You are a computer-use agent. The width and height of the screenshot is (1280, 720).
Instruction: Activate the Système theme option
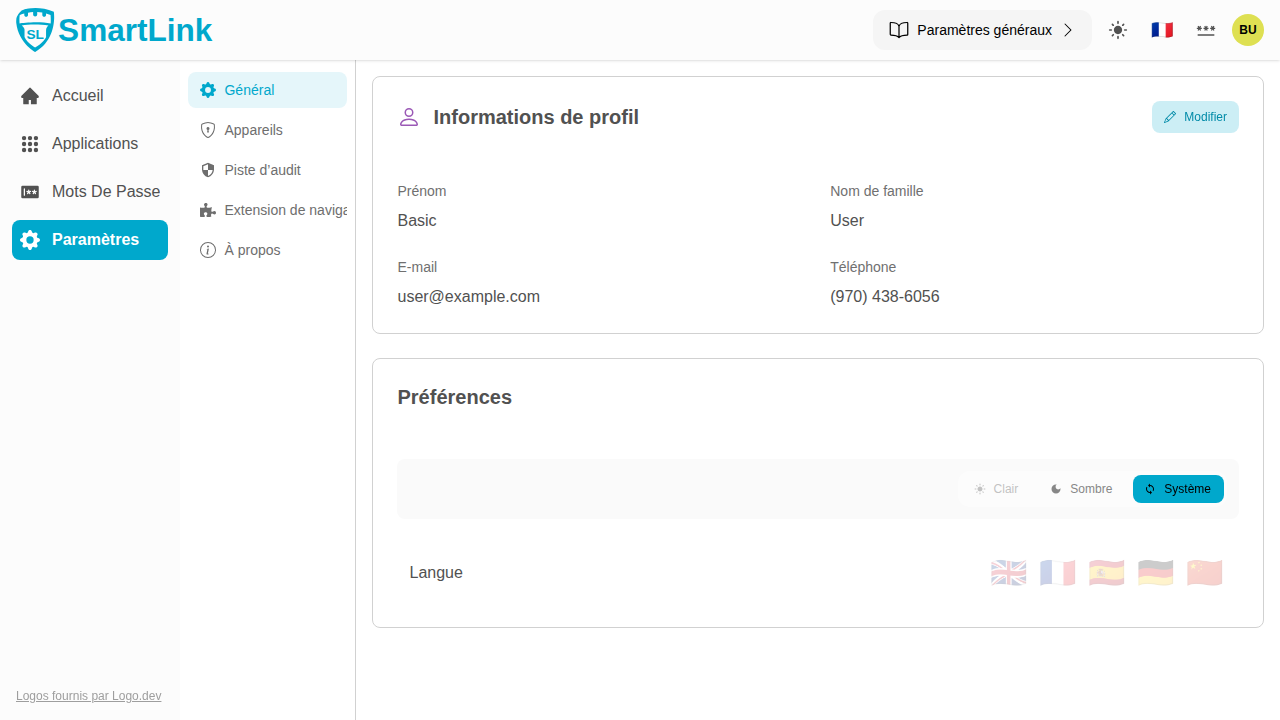coord(1178,489)
